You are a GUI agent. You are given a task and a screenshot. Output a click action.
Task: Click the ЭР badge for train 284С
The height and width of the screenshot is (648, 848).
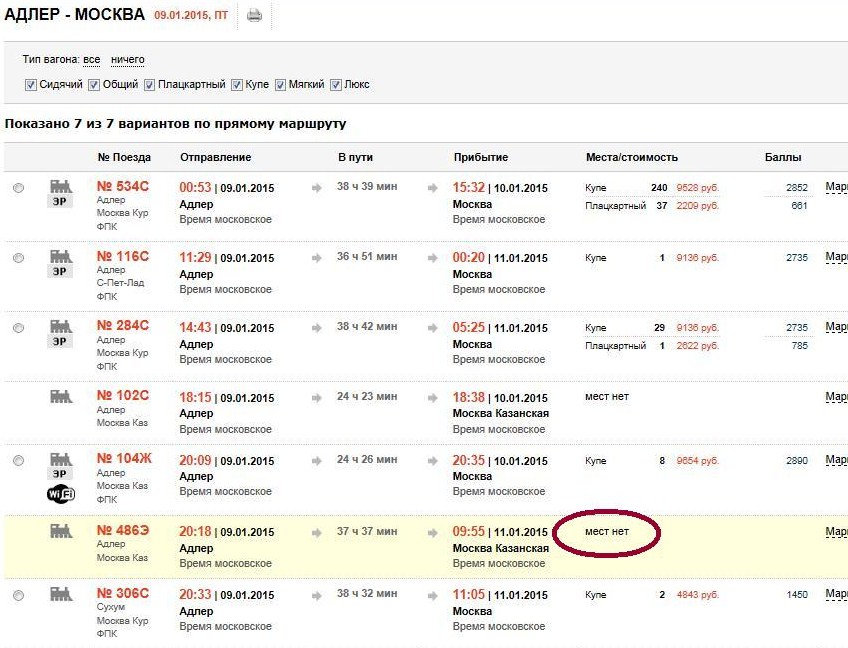coord(61,341)
